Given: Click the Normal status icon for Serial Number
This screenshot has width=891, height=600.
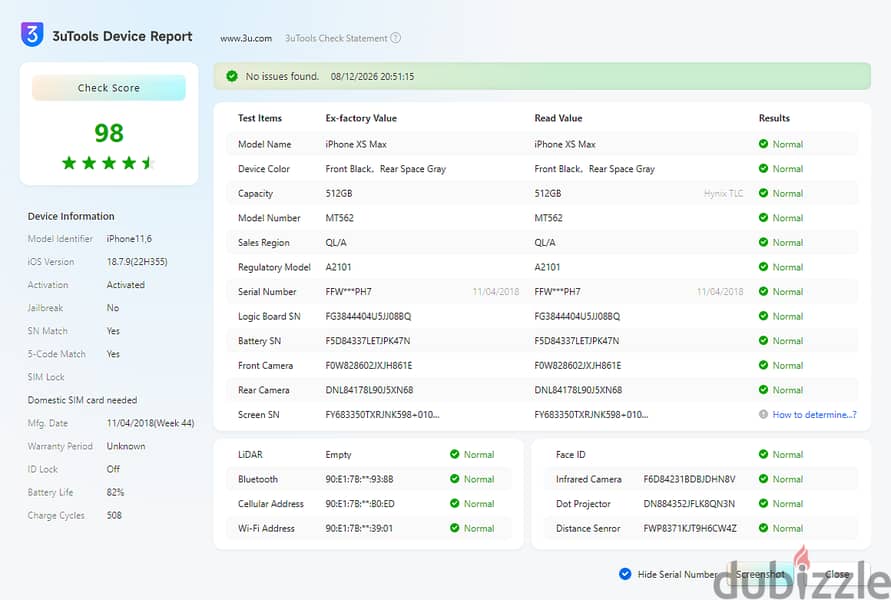Looking at the screenshot, I should tap(763, 291).
